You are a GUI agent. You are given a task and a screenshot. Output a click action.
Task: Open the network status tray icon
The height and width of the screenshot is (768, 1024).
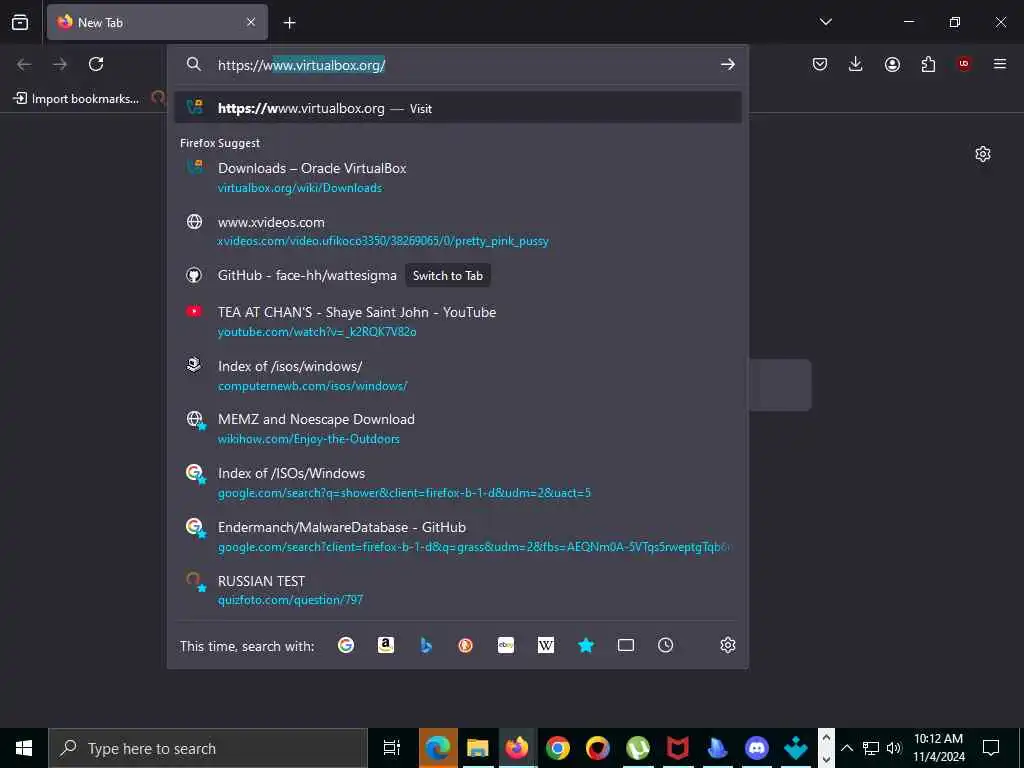870,748
